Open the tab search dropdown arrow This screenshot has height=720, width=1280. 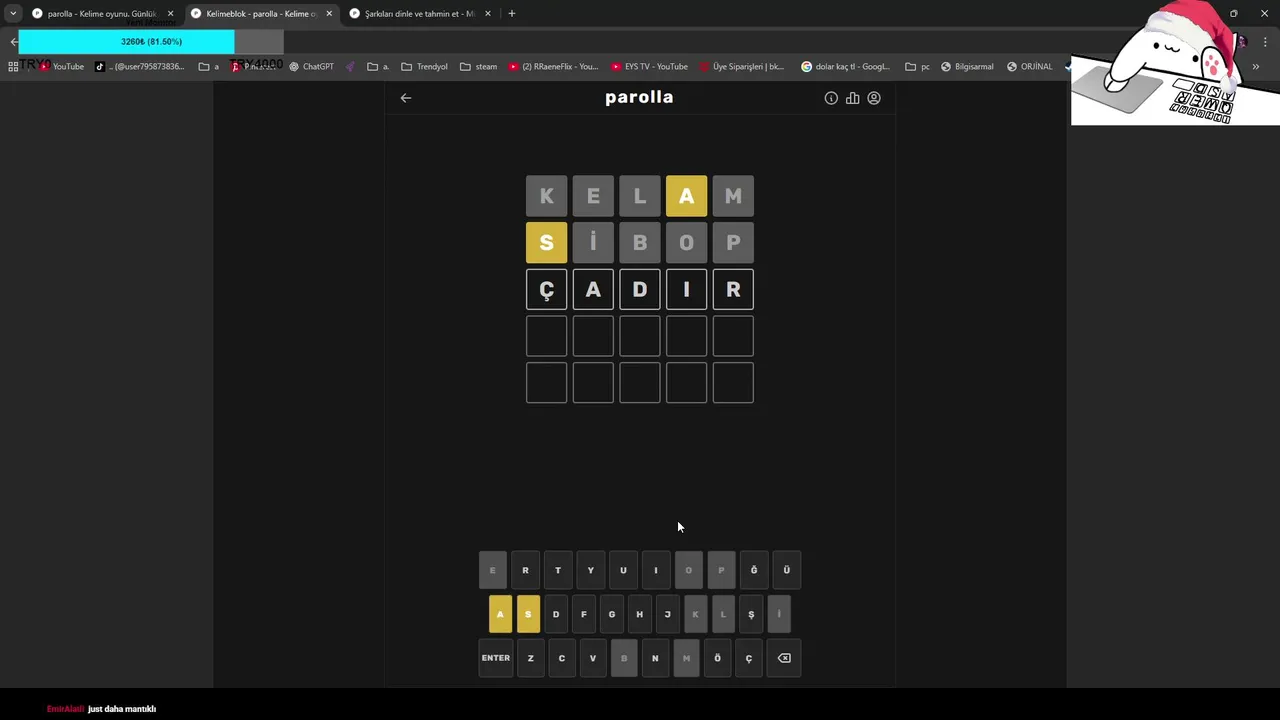coord(13,14)
